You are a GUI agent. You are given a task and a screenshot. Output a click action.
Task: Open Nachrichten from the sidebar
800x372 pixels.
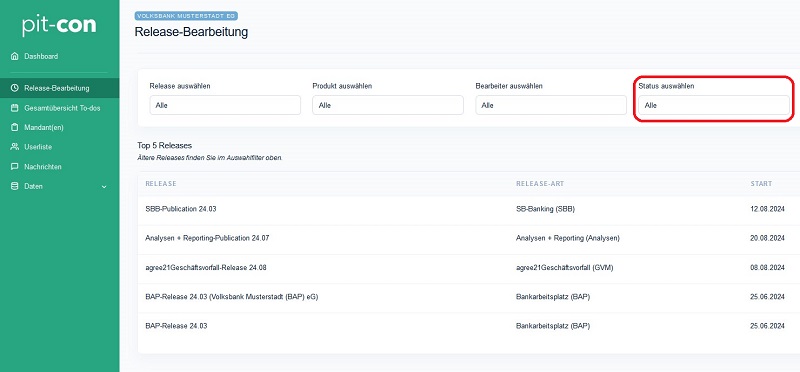coord(43,167)
